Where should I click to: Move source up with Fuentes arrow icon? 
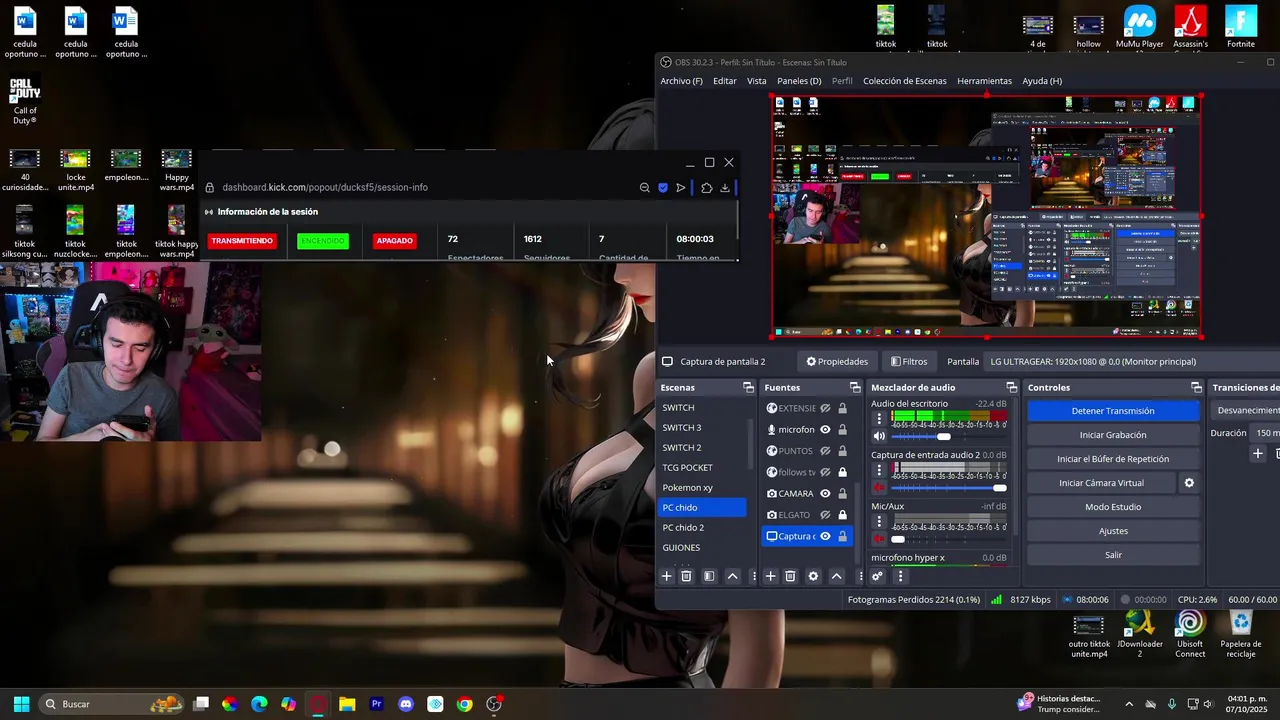click(x=837, y=576)
